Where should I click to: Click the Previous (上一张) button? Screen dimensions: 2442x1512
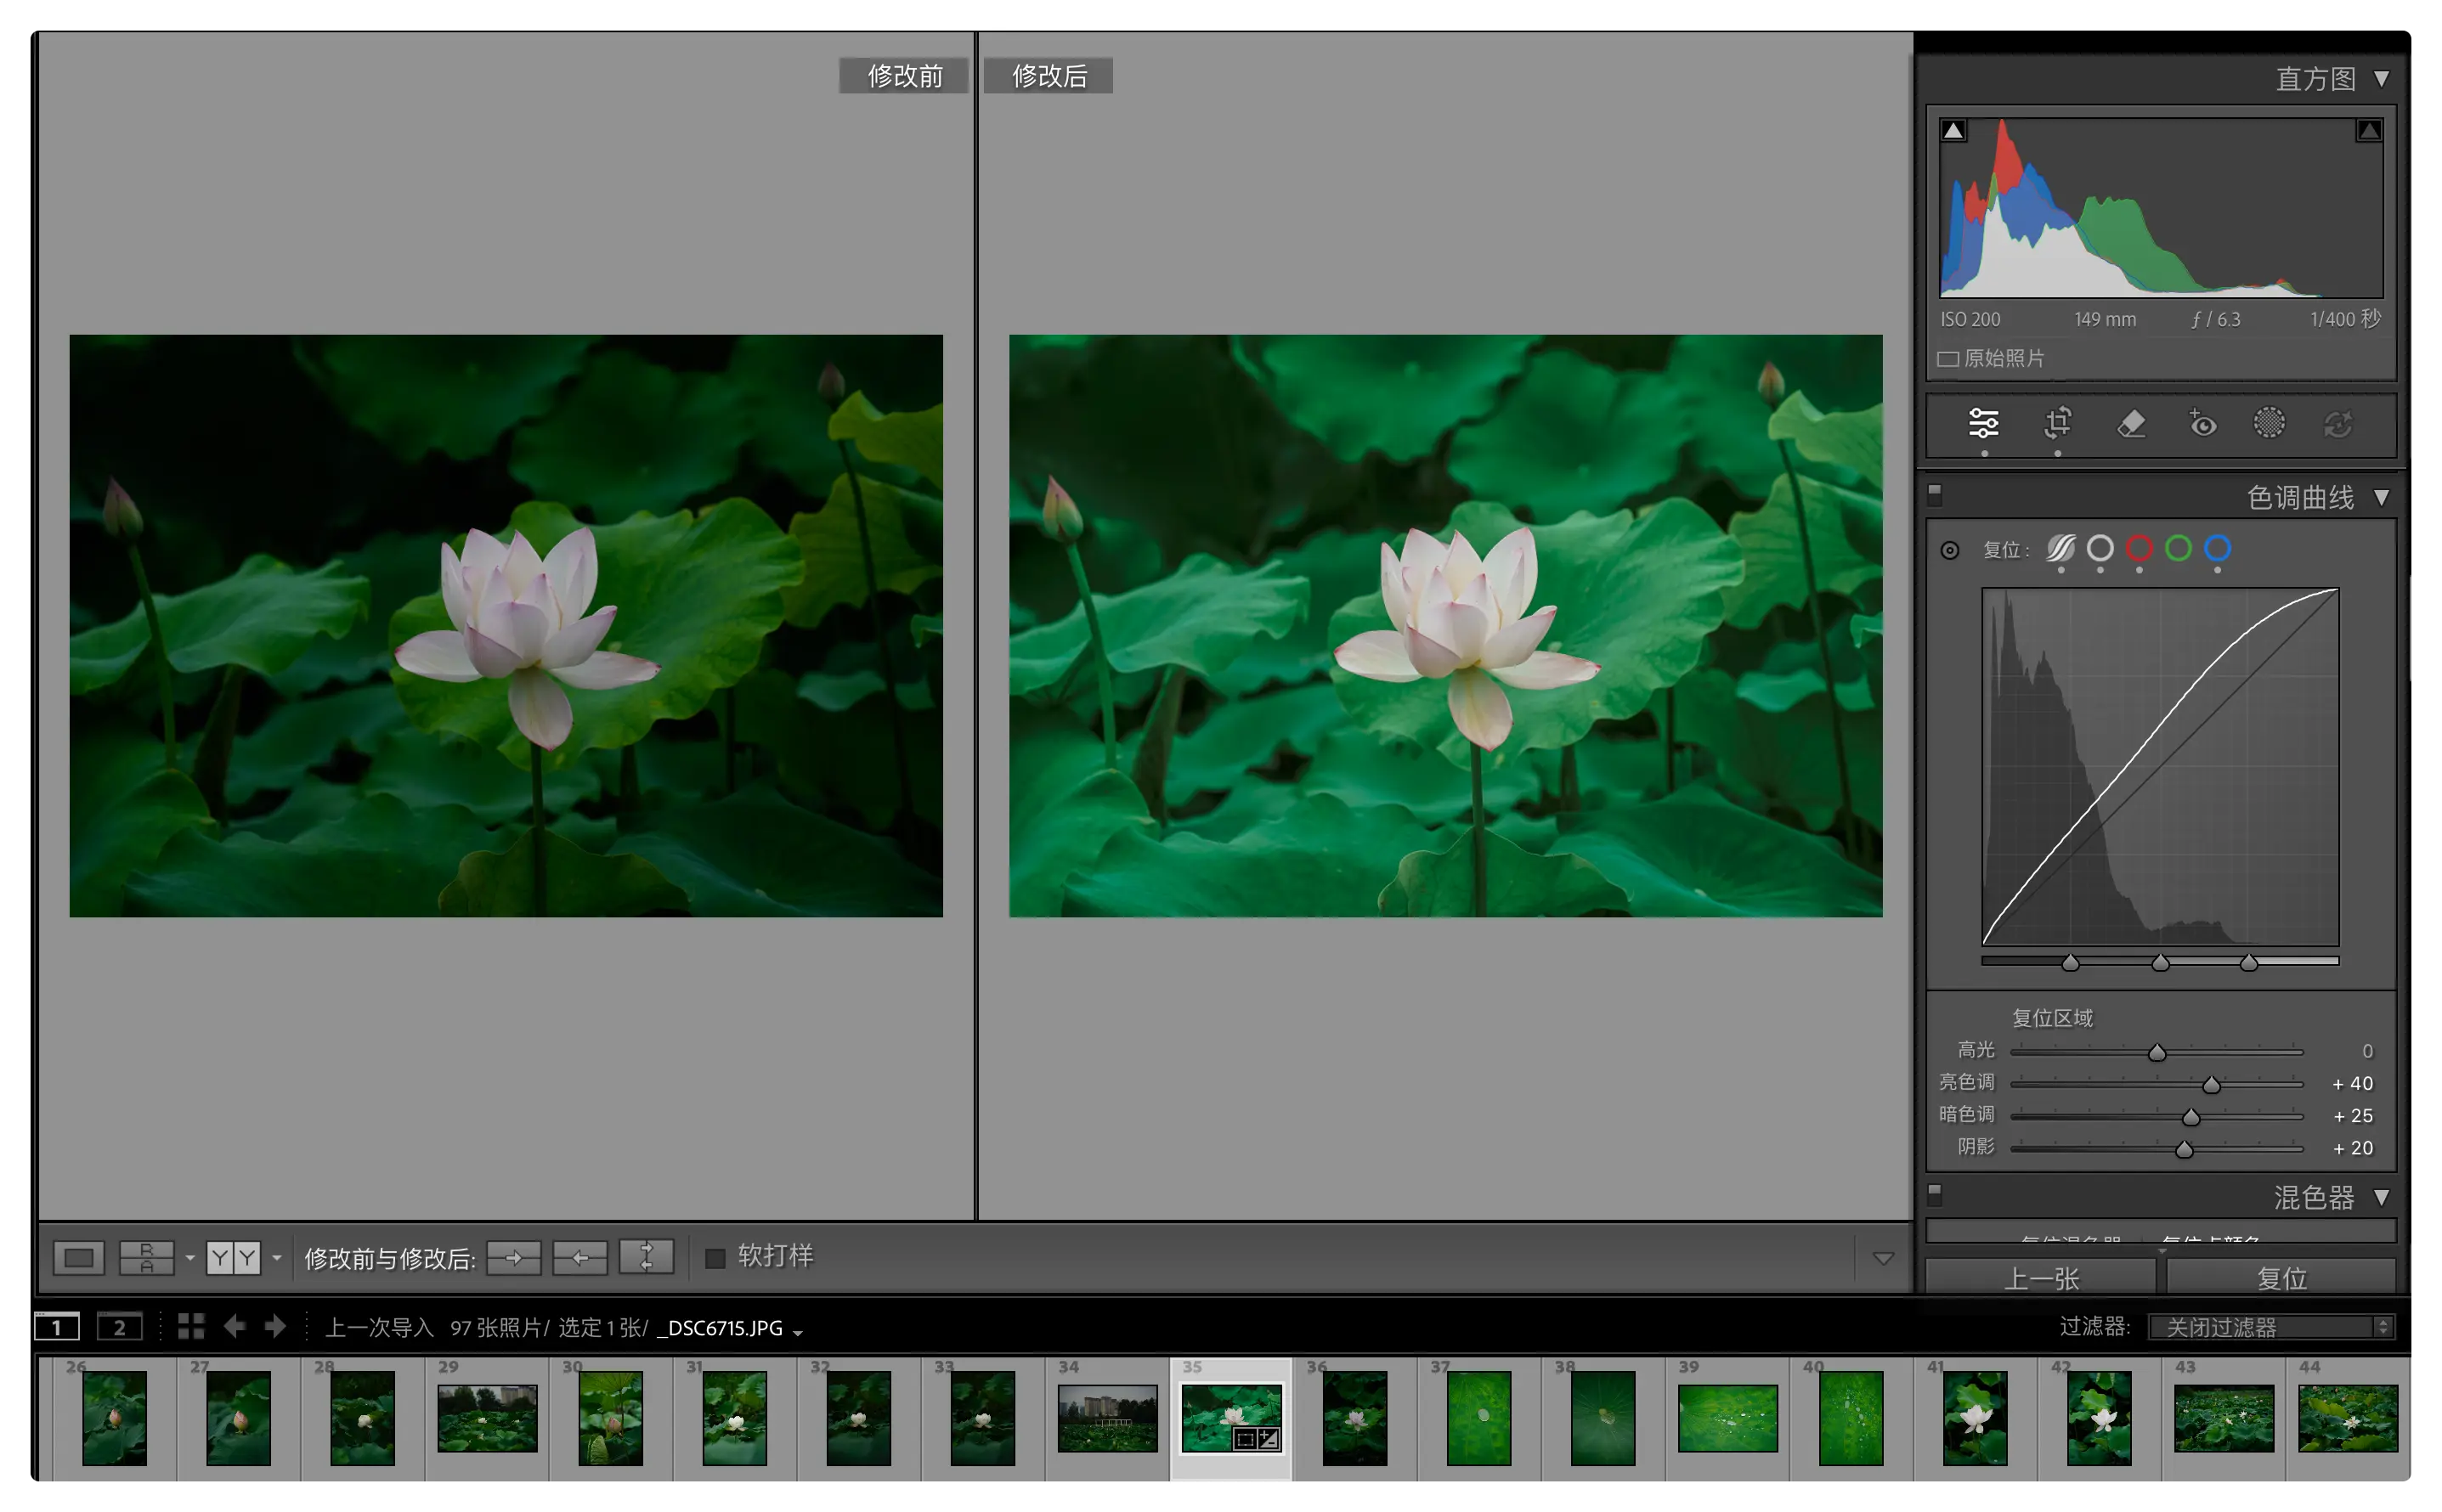pos(2041,1277)
